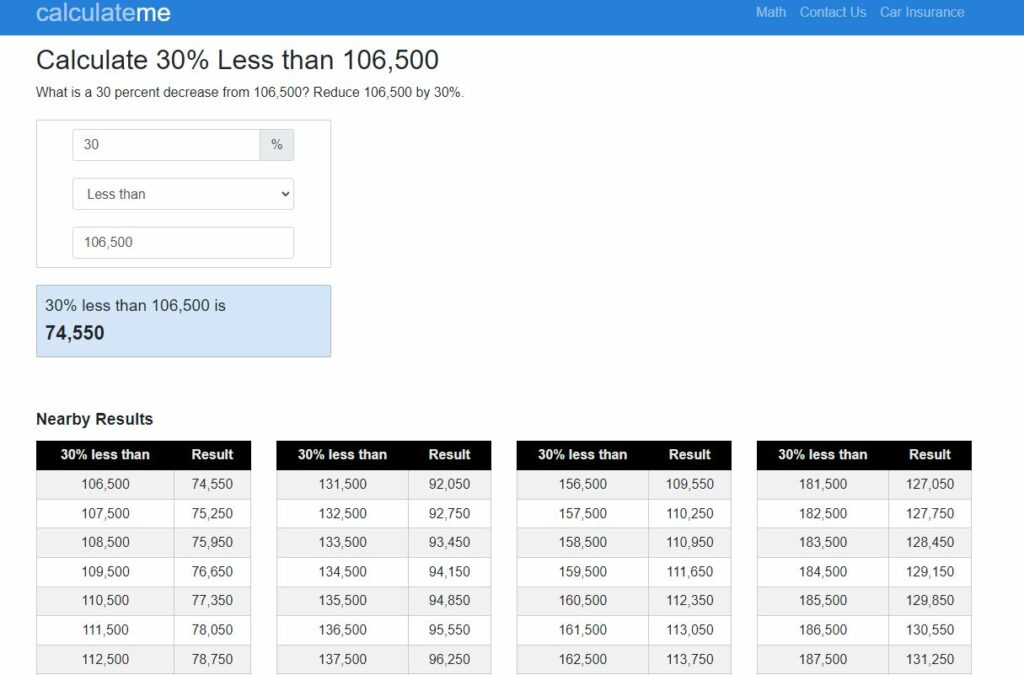Click result cell 110,950
Viewport: 1024px width, 675px height.
[x=690, y=542]
